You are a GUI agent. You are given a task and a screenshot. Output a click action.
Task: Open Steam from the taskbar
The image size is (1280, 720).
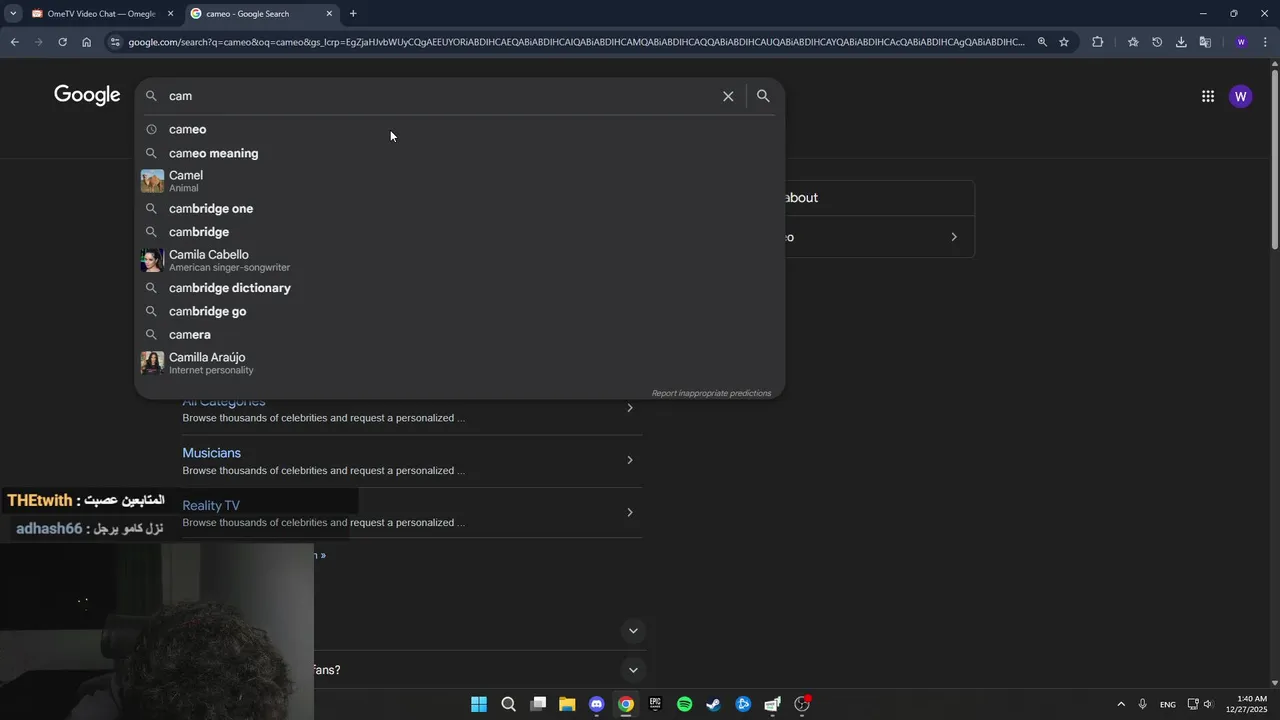click(713, 704)
